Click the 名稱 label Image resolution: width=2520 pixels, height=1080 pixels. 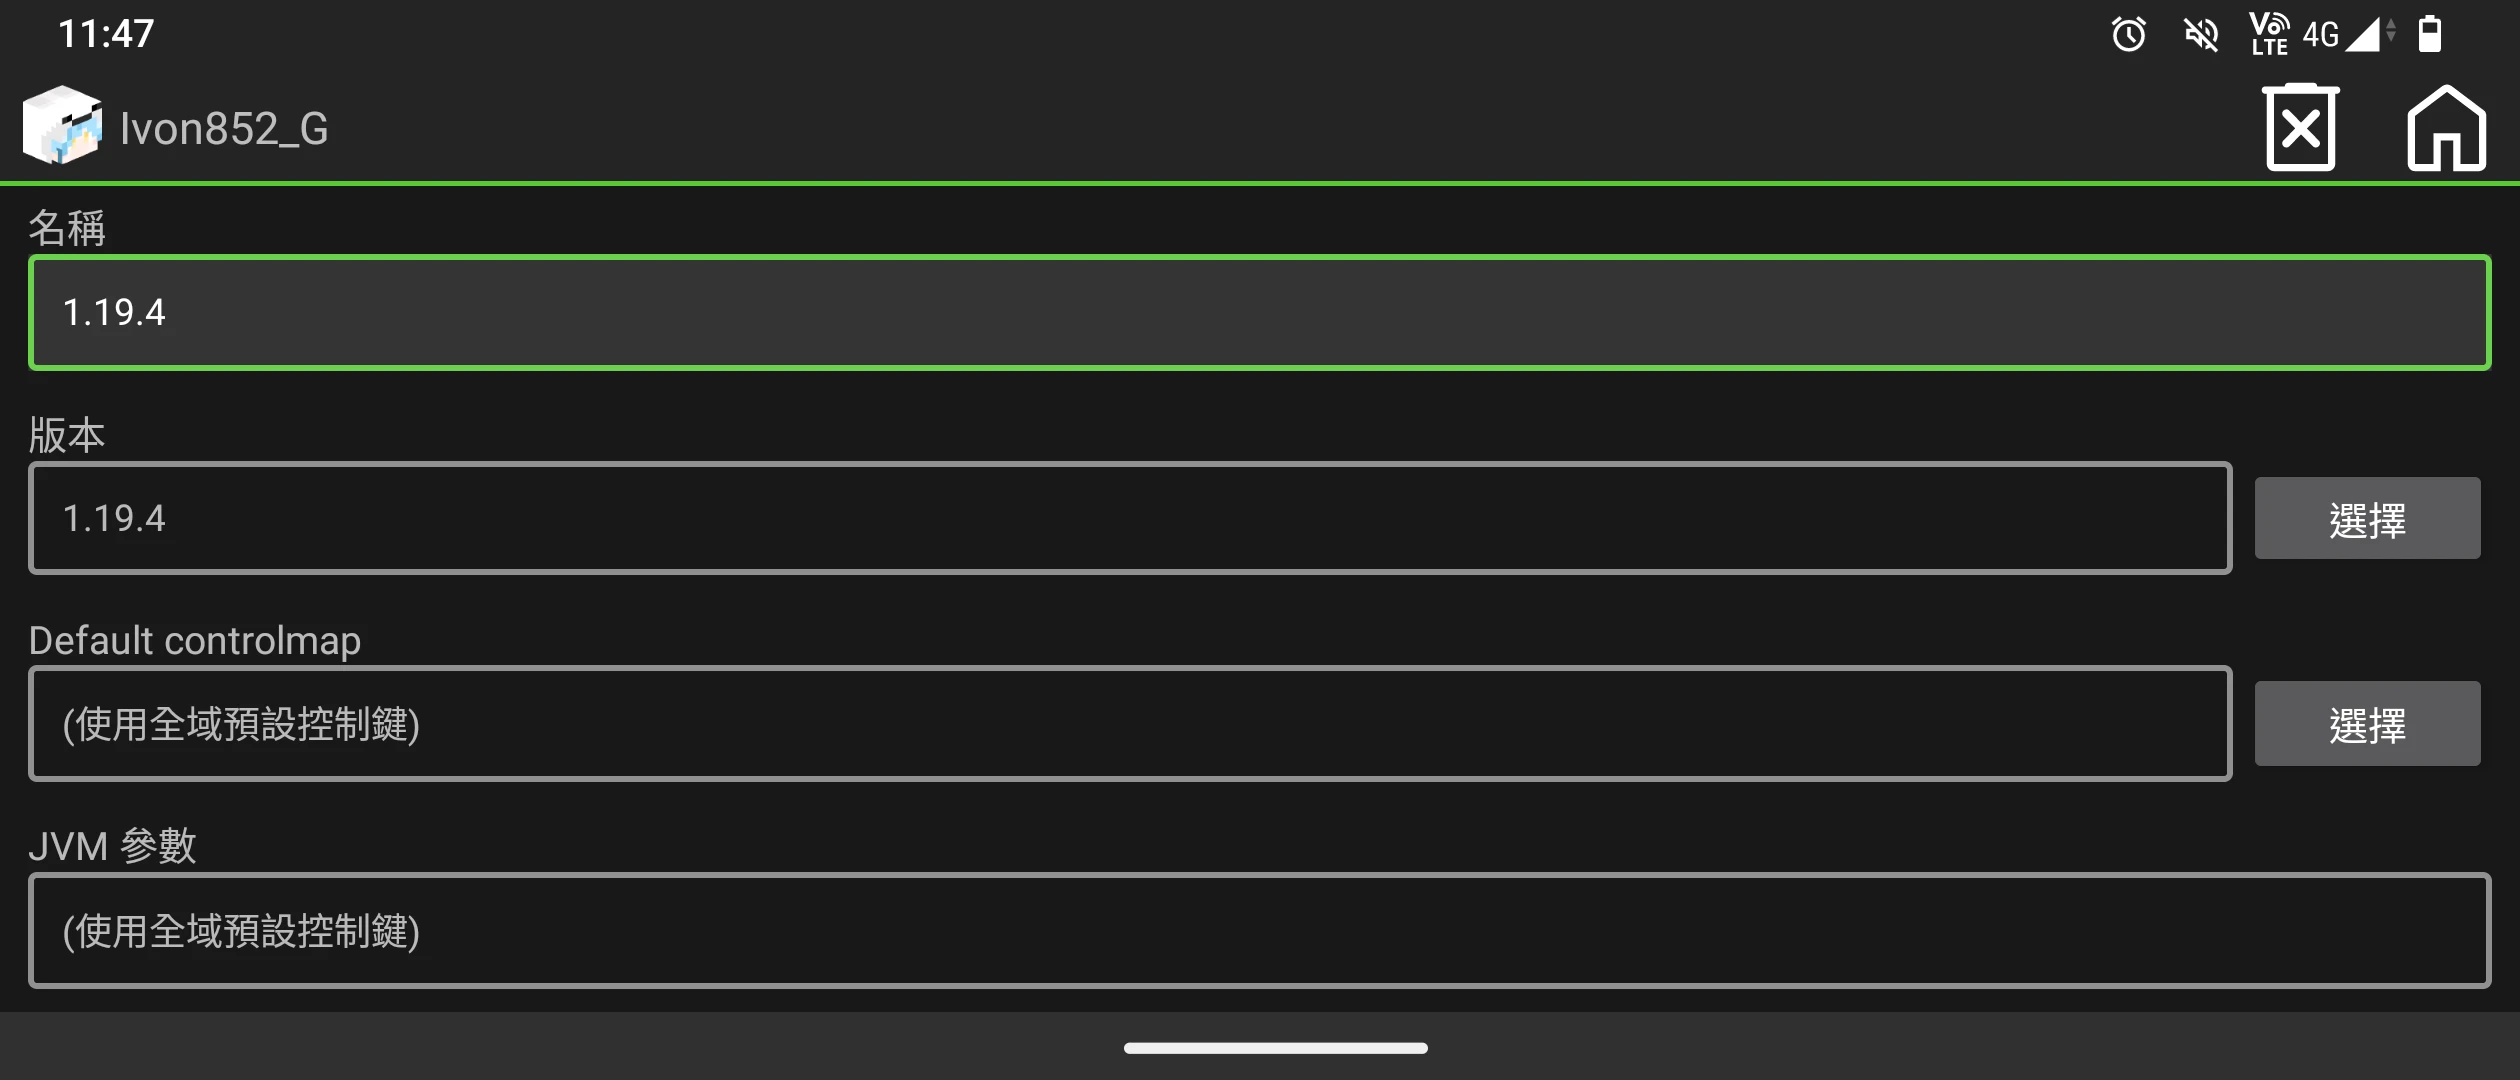(x=66, y=228)
